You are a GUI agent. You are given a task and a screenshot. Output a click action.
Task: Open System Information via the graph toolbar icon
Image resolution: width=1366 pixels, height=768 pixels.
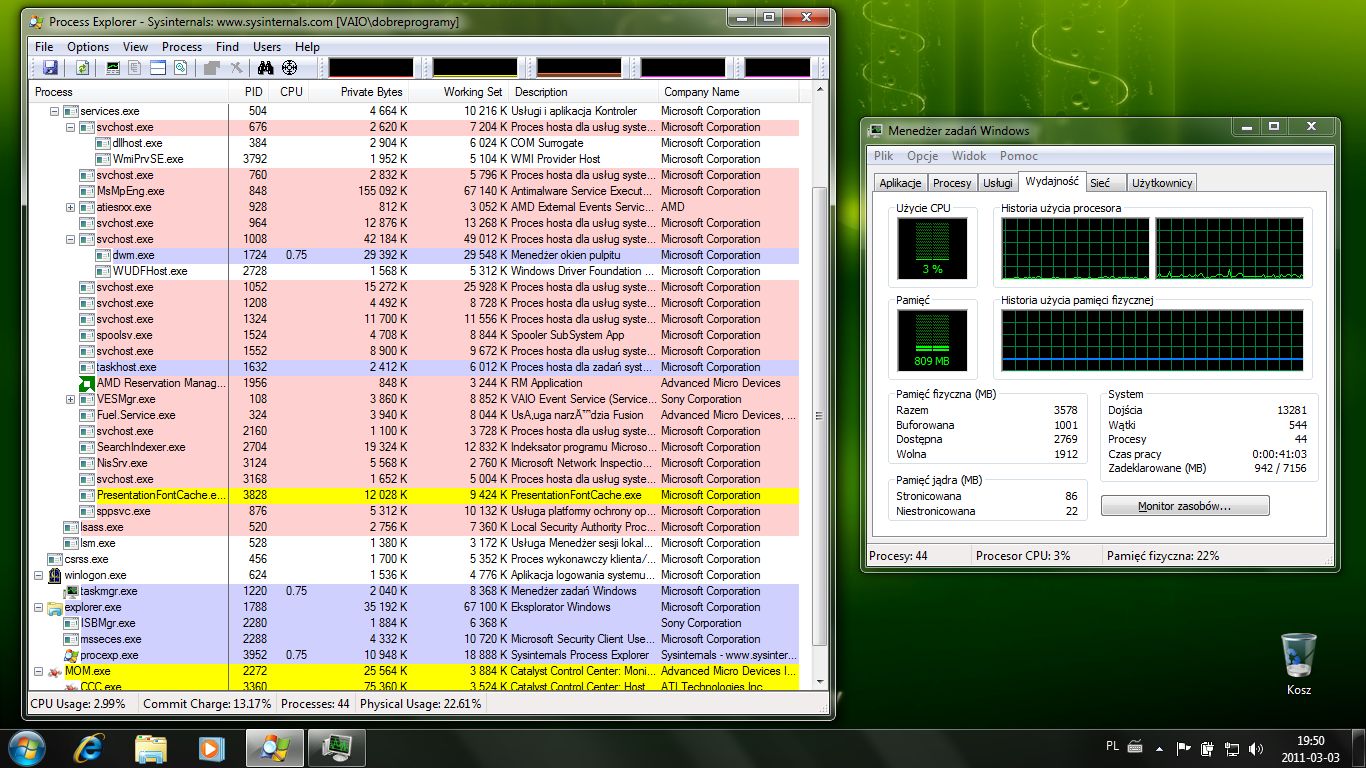[113, 68]
